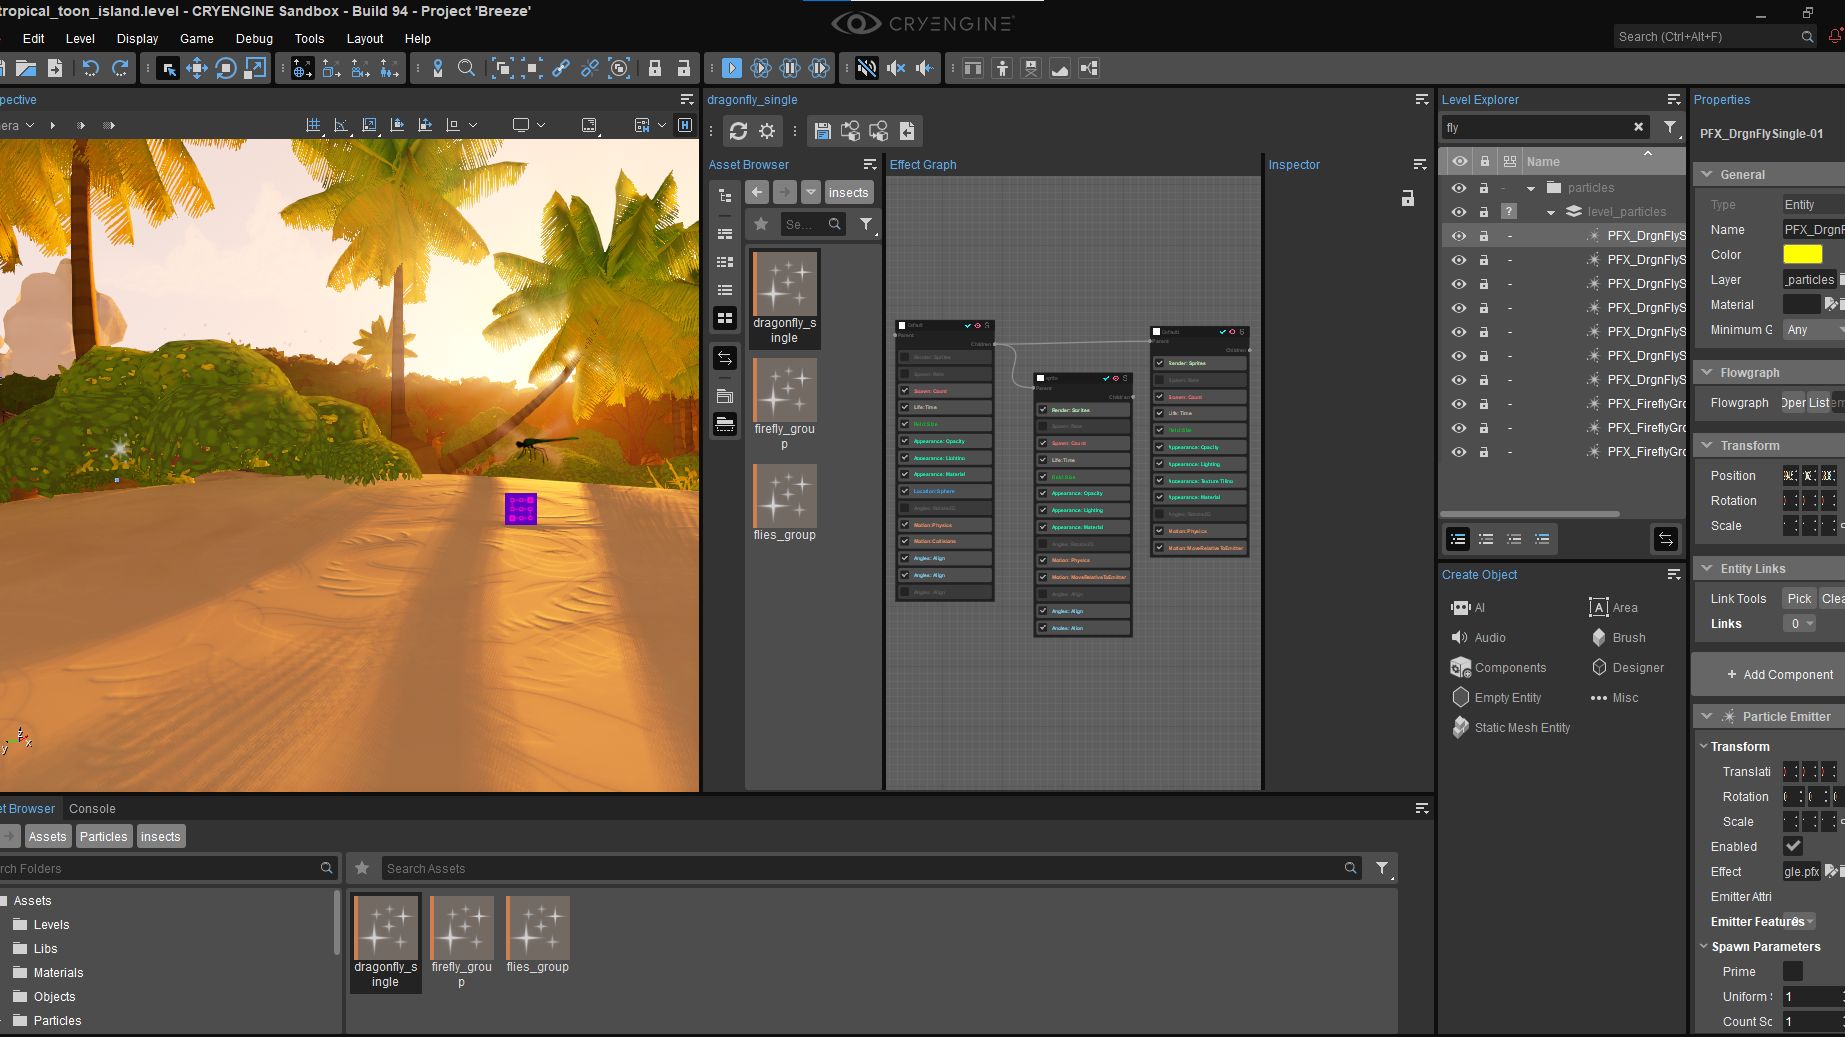The image size is (1845, 1037).
Task: Switch to the Console tab
Action: tap(92, 809)
